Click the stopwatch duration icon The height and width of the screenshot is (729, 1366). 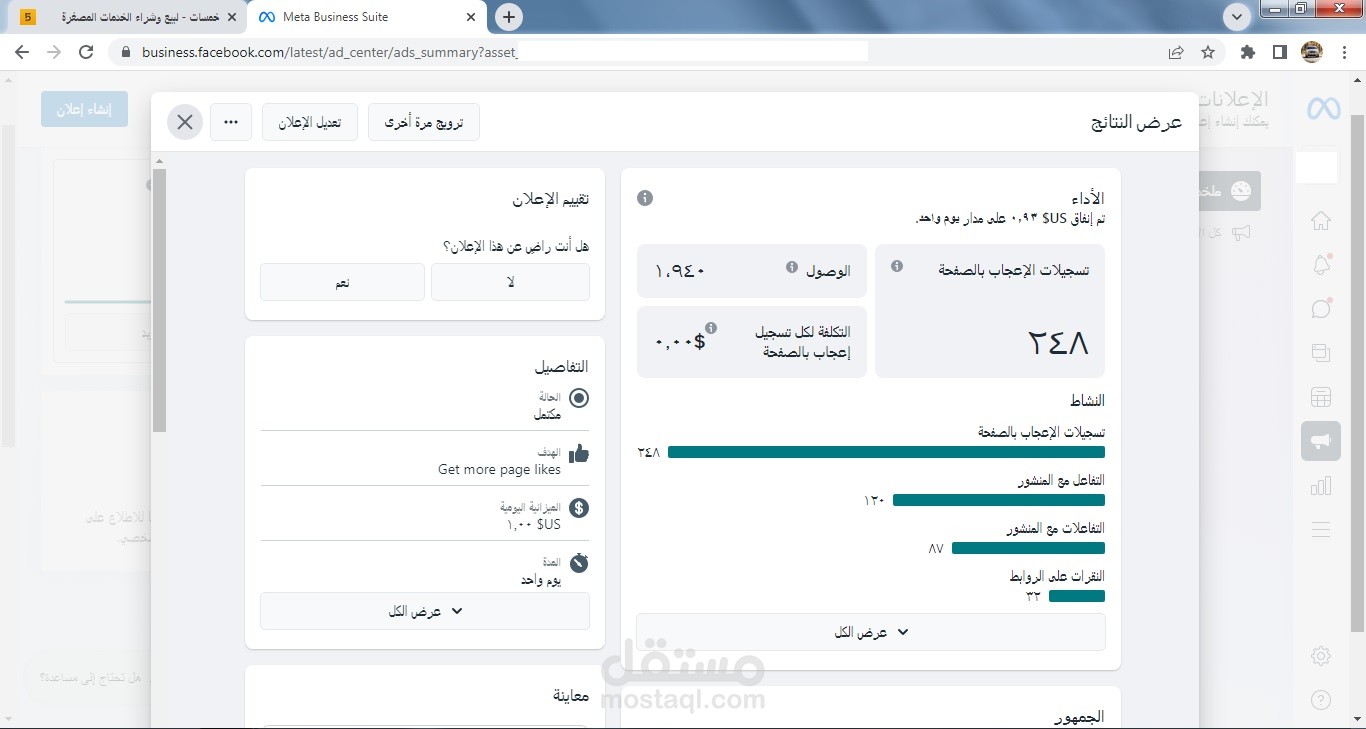pyautogui.click(x=579, y=563)
